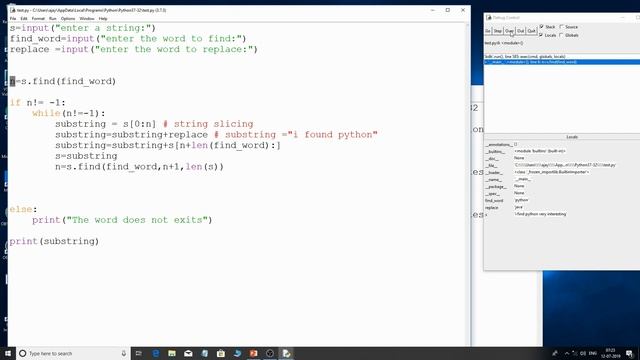
Task: Click the 's=substring' code line
Action: (86, 156)
